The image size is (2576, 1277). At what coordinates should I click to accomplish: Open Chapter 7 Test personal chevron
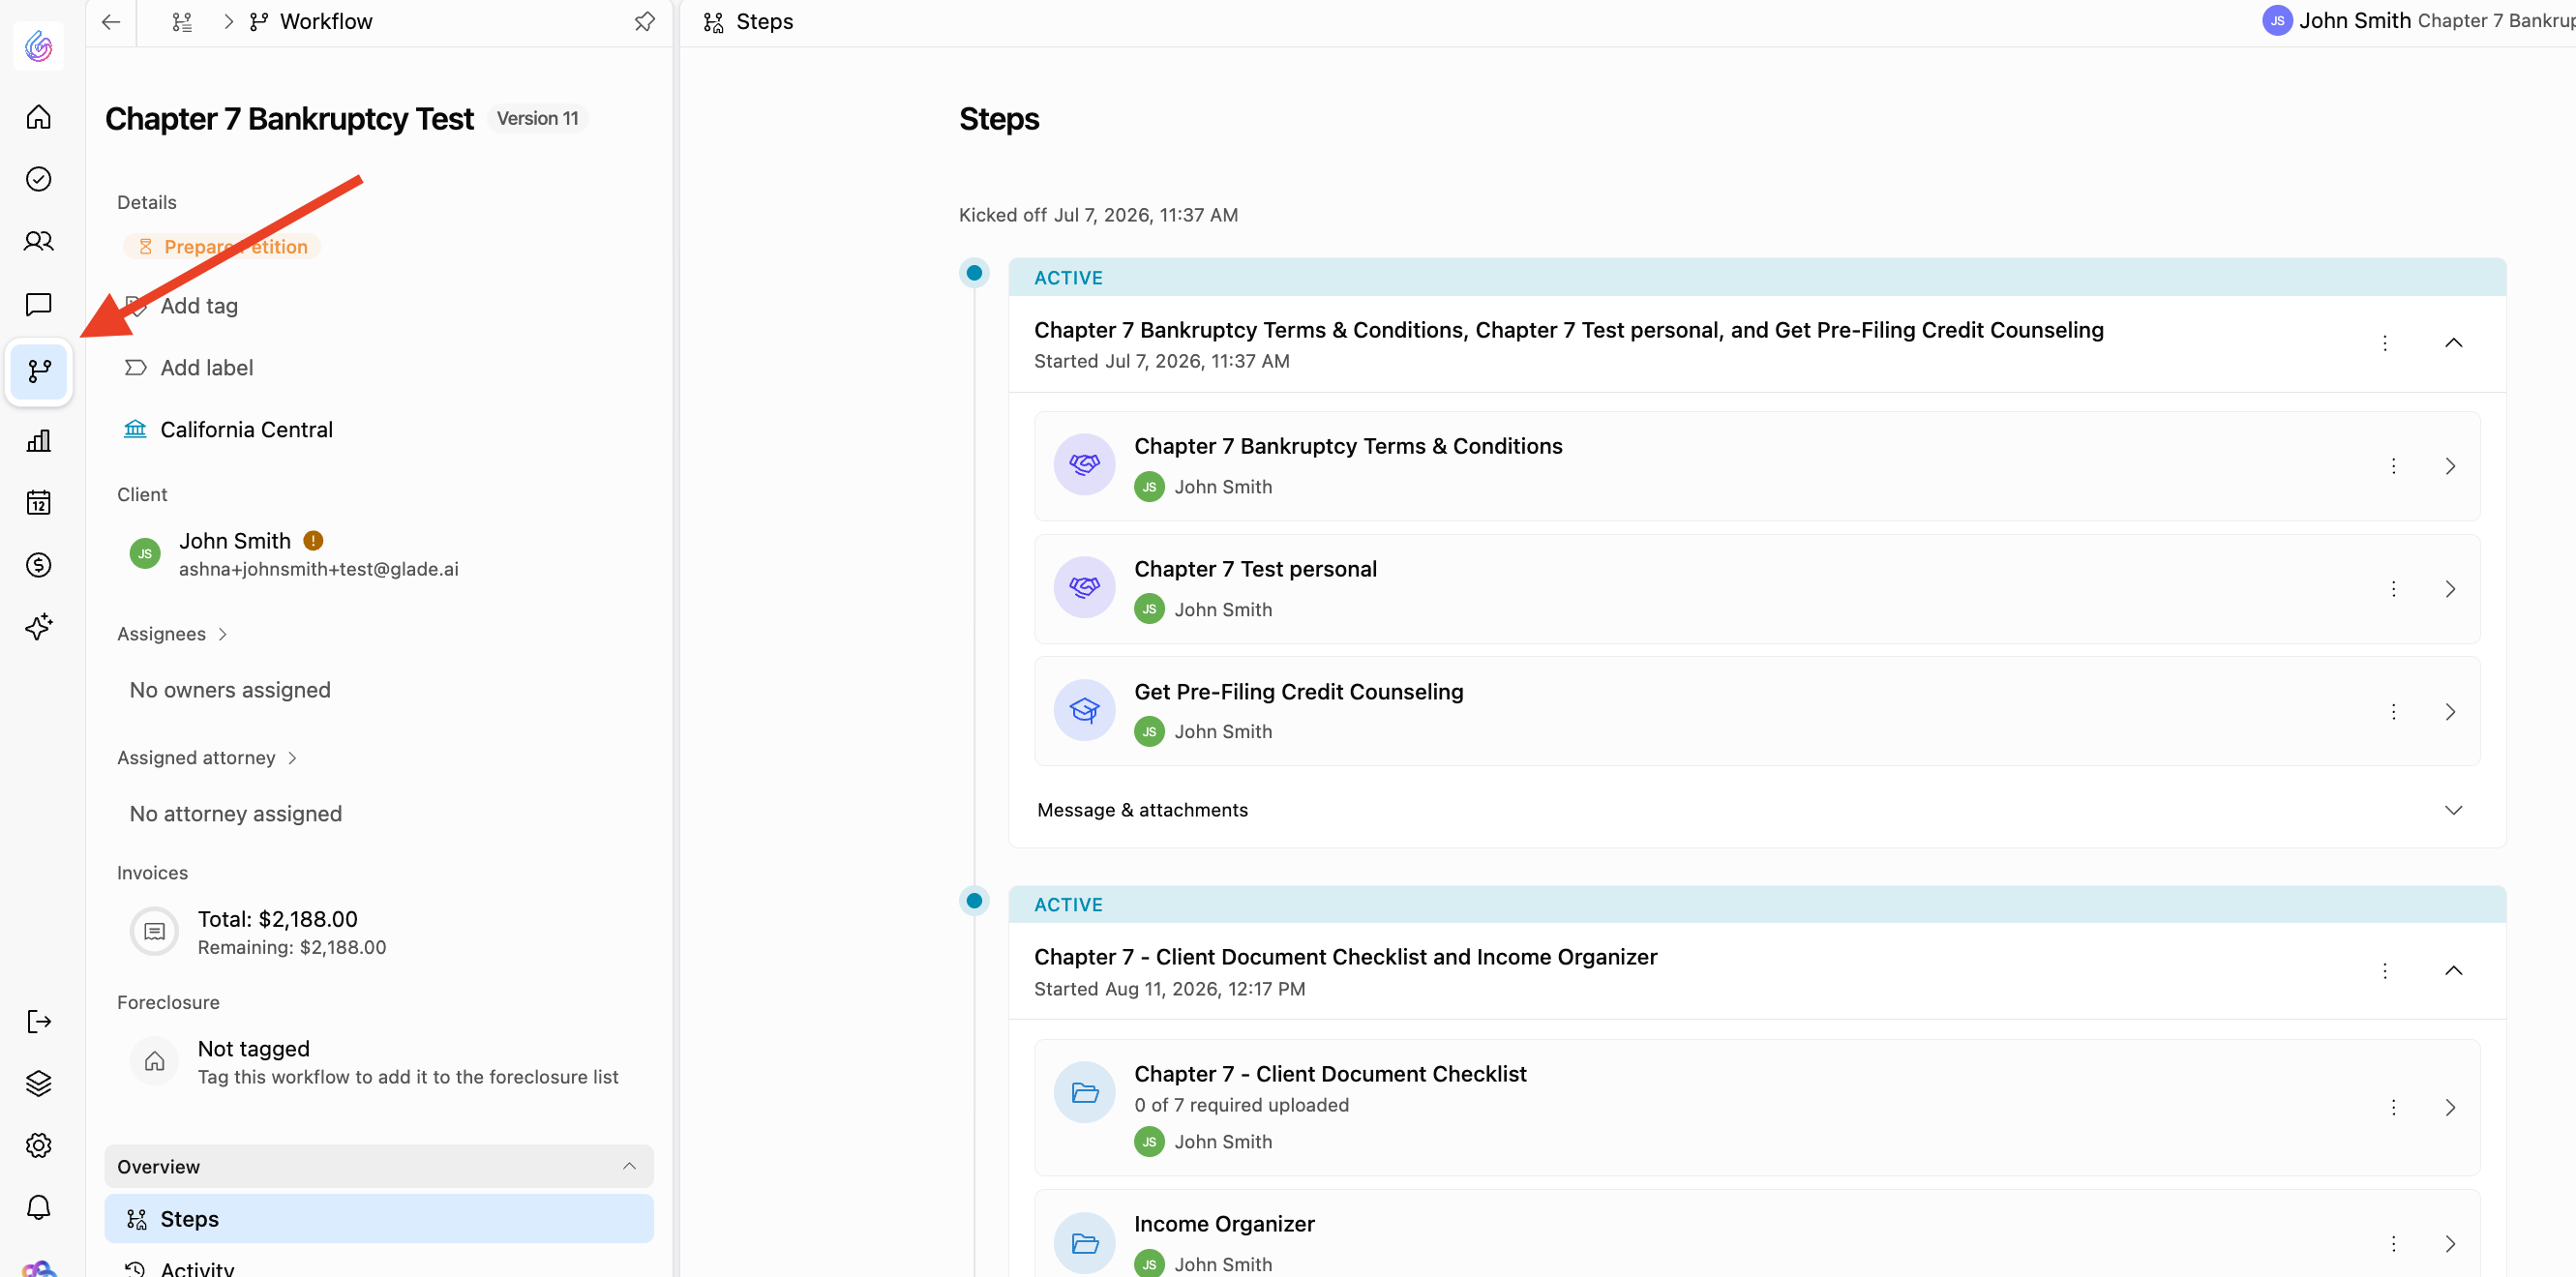[x=2450, y=589]
